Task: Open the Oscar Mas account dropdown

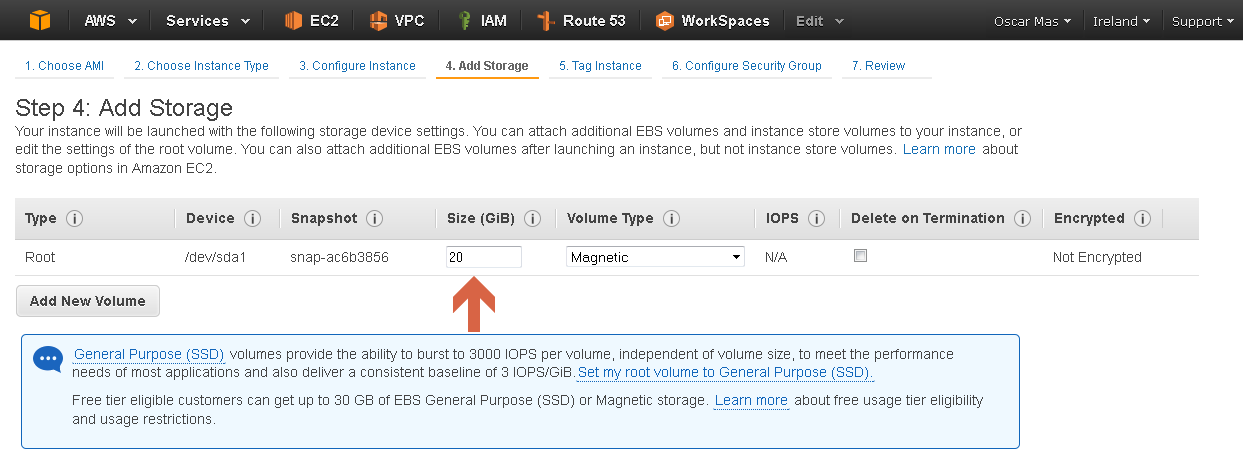Action: pyautogui.click(x=1033, y=21)
